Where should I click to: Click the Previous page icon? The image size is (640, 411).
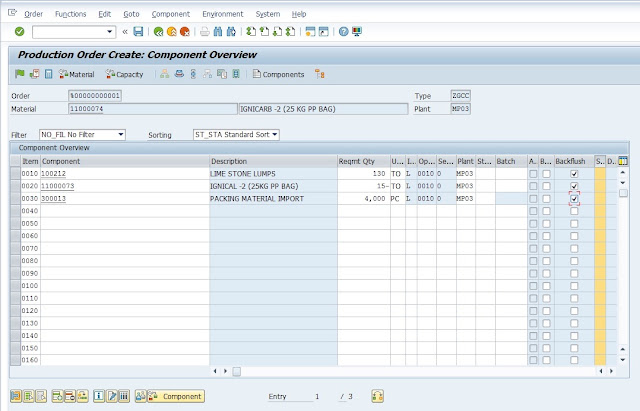[264, 31]
